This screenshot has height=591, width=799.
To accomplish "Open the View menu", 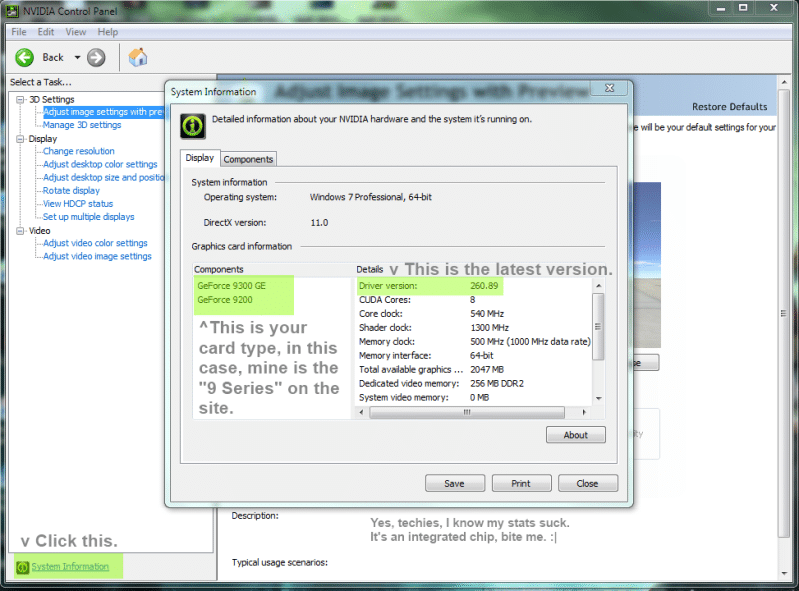I will (x=75, y=32).
